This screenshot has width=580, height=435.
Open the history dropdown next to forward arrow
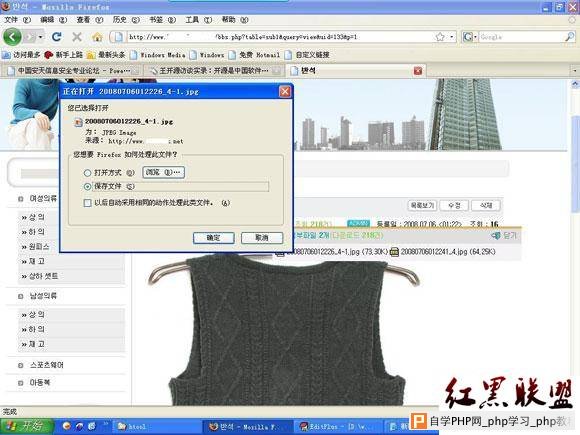coord(40,37)
